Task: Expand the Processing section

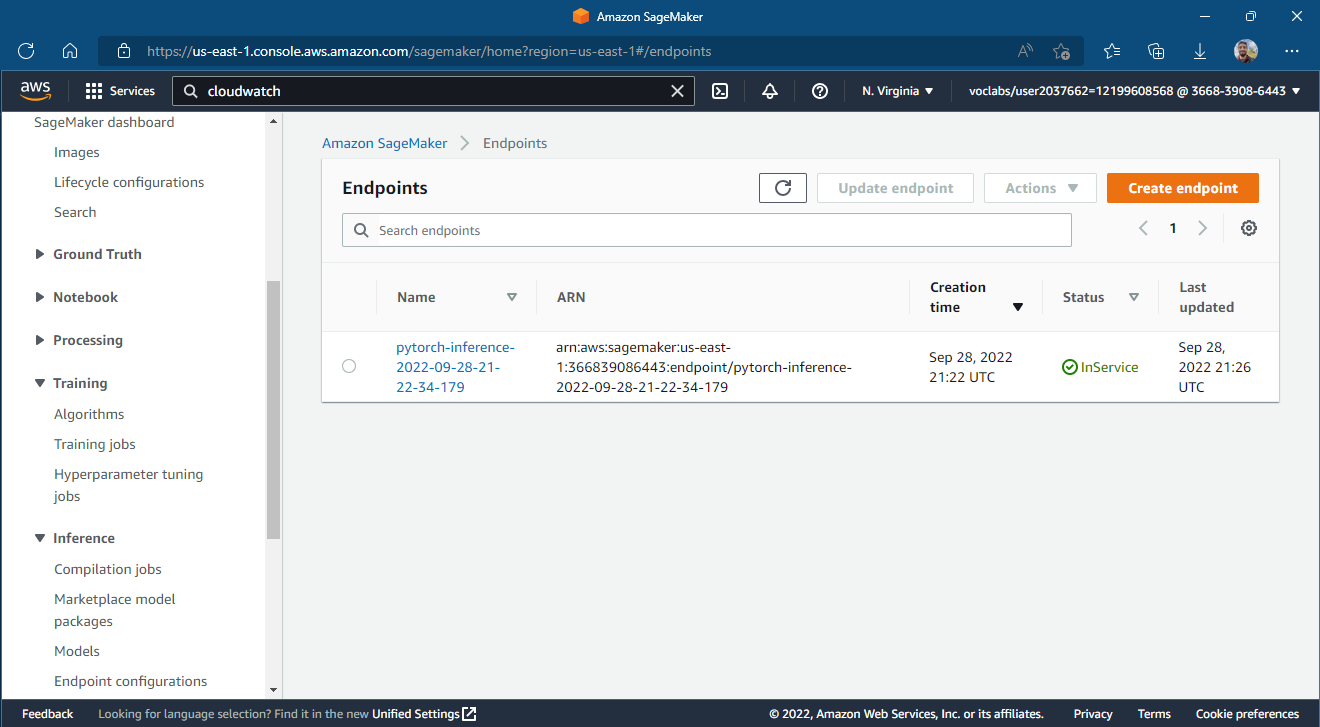Action: coord(40,340)
